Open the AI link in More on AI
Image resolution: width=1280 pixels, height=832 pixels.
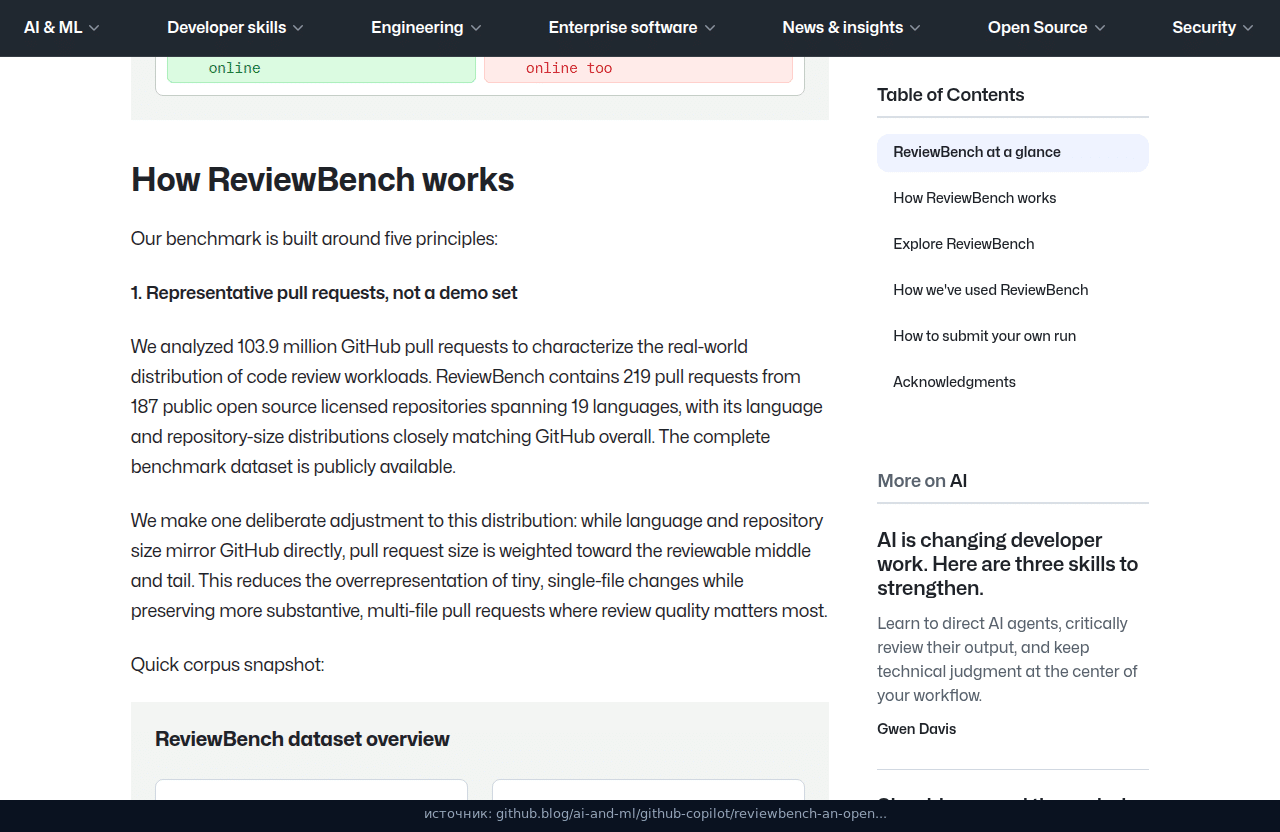tap(958, 481)
